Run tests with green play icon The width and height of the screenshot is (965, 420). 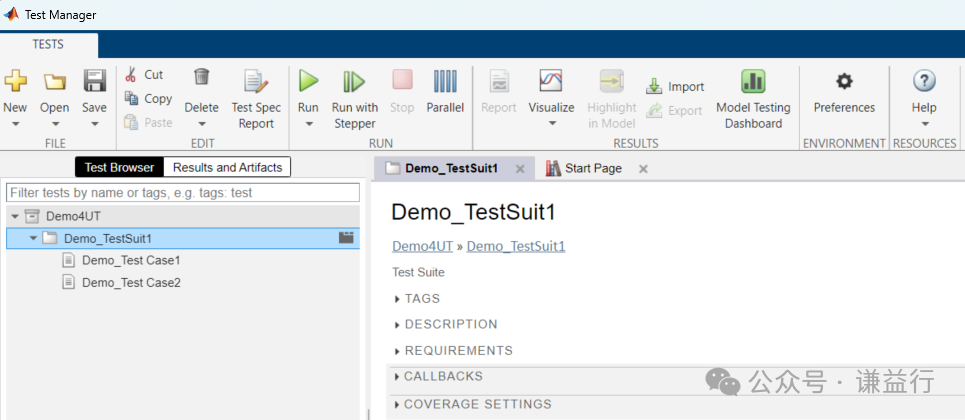click(x=308, y=81)
